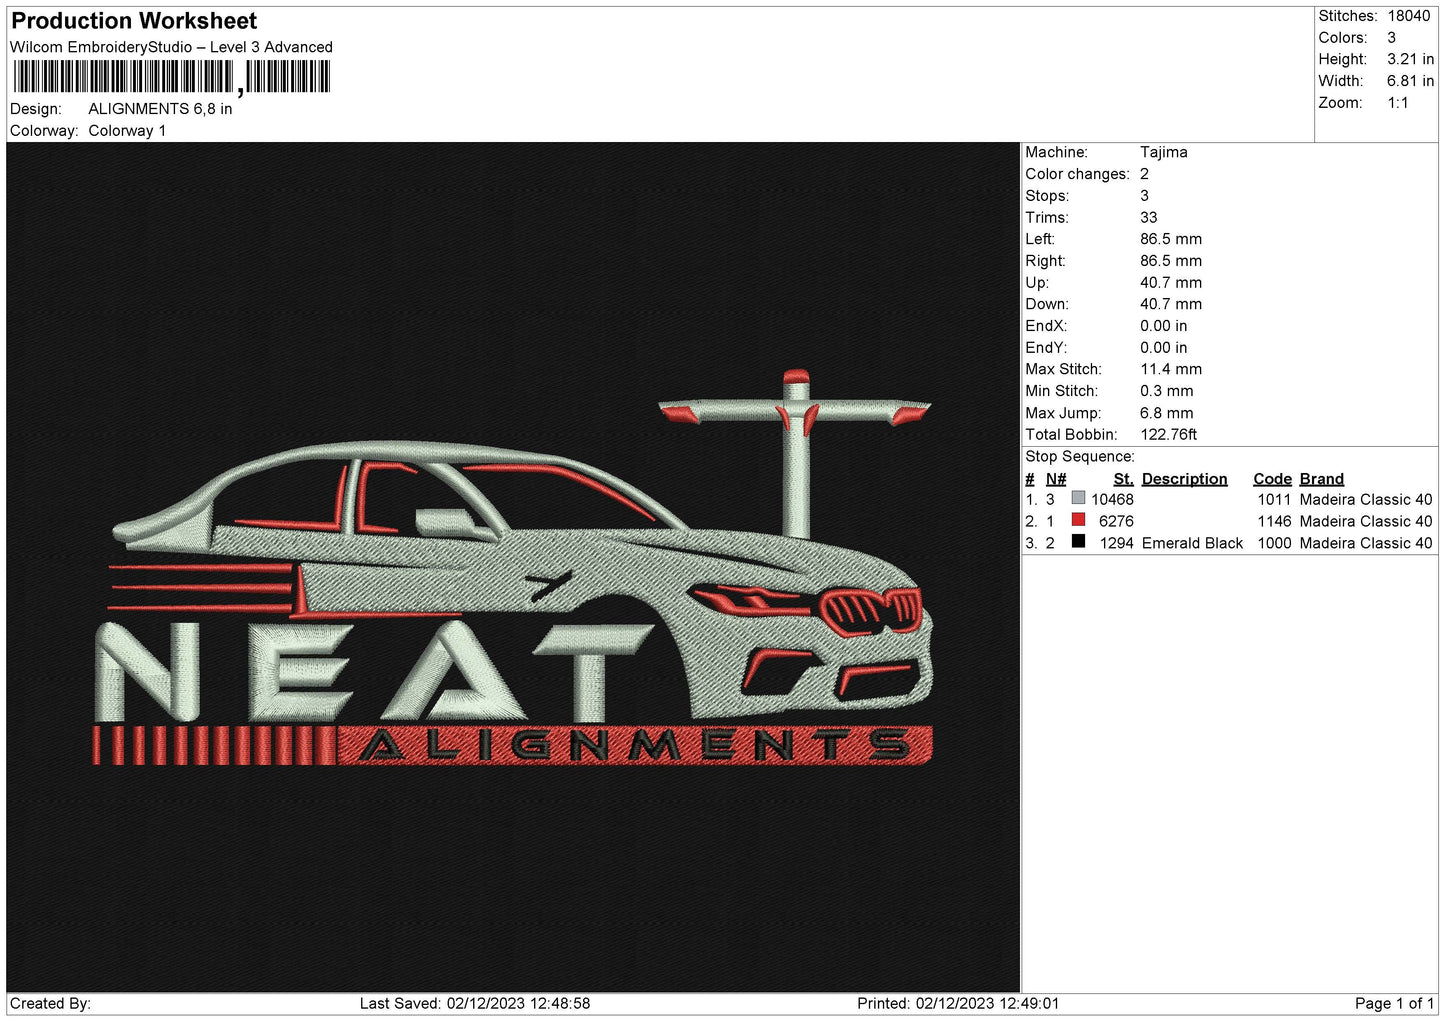
Task: Click the Trims value '33'
Action: click(x=1149, y=217)
